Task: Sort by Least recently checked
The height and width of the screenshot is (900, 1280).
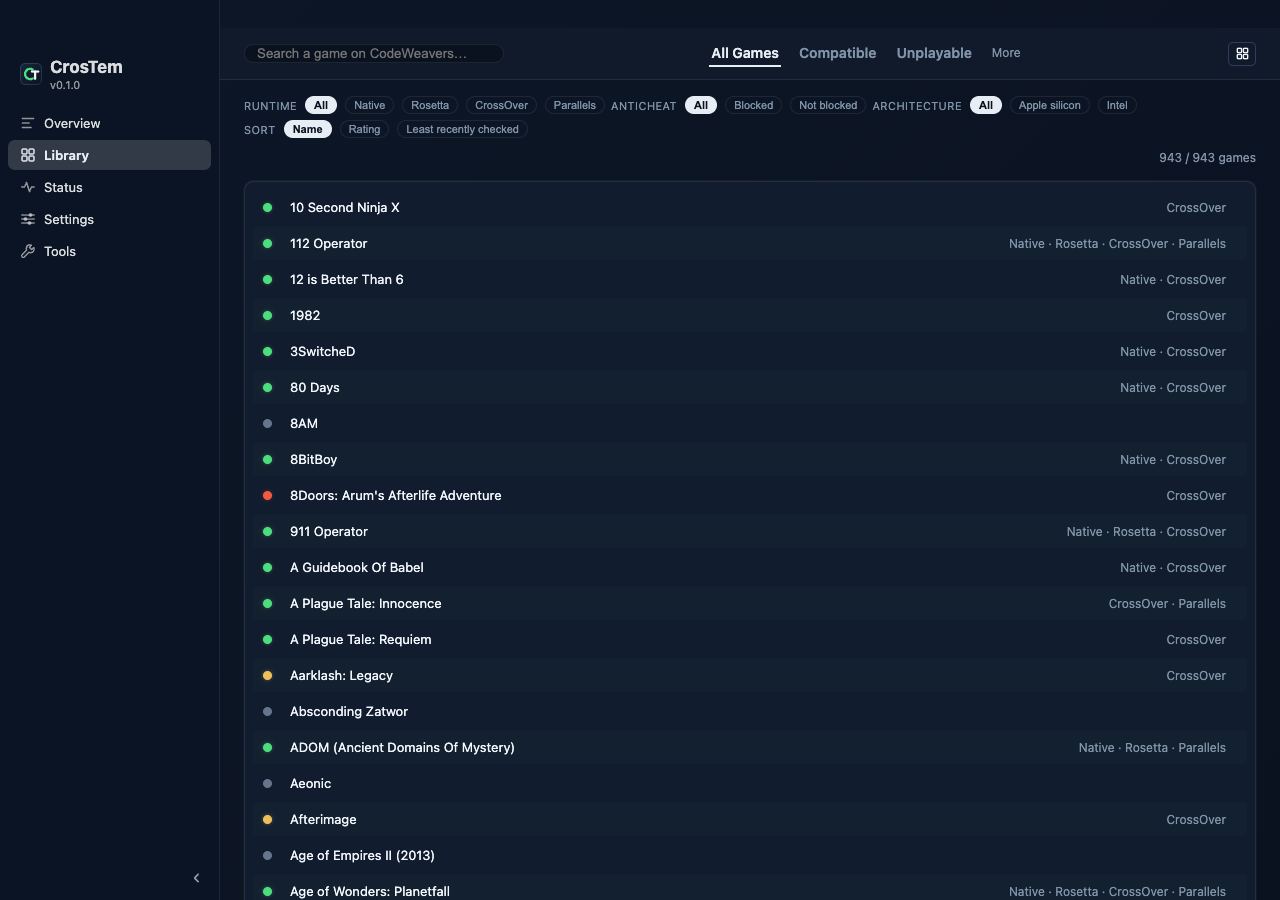Action: [462, 129]
